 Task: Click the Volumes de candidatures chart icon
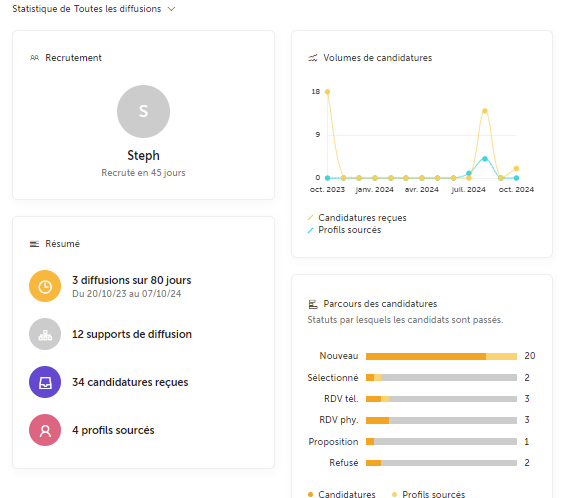point(313,58)
